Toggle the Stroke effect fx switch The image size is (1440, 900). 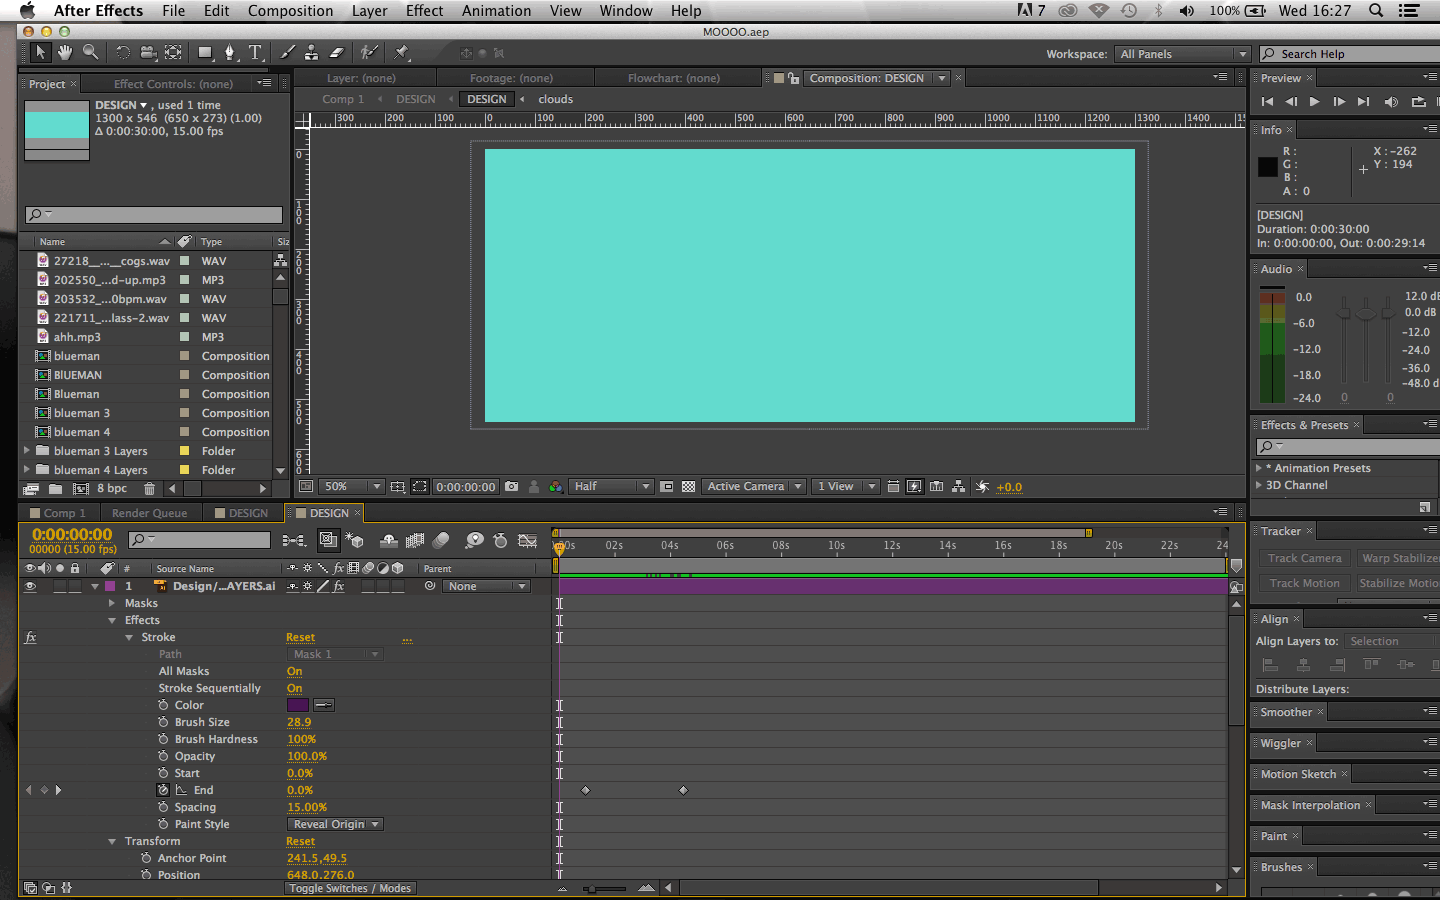click(x=30, y=637)
